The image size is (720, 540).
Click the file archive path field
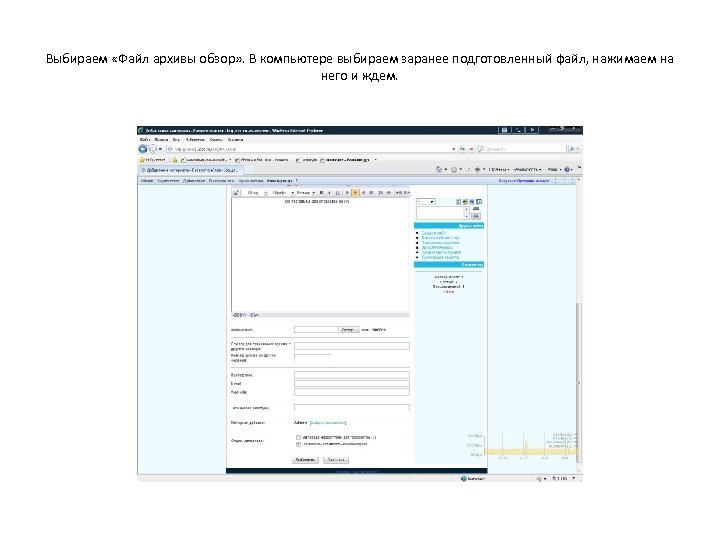pos(316,330)
